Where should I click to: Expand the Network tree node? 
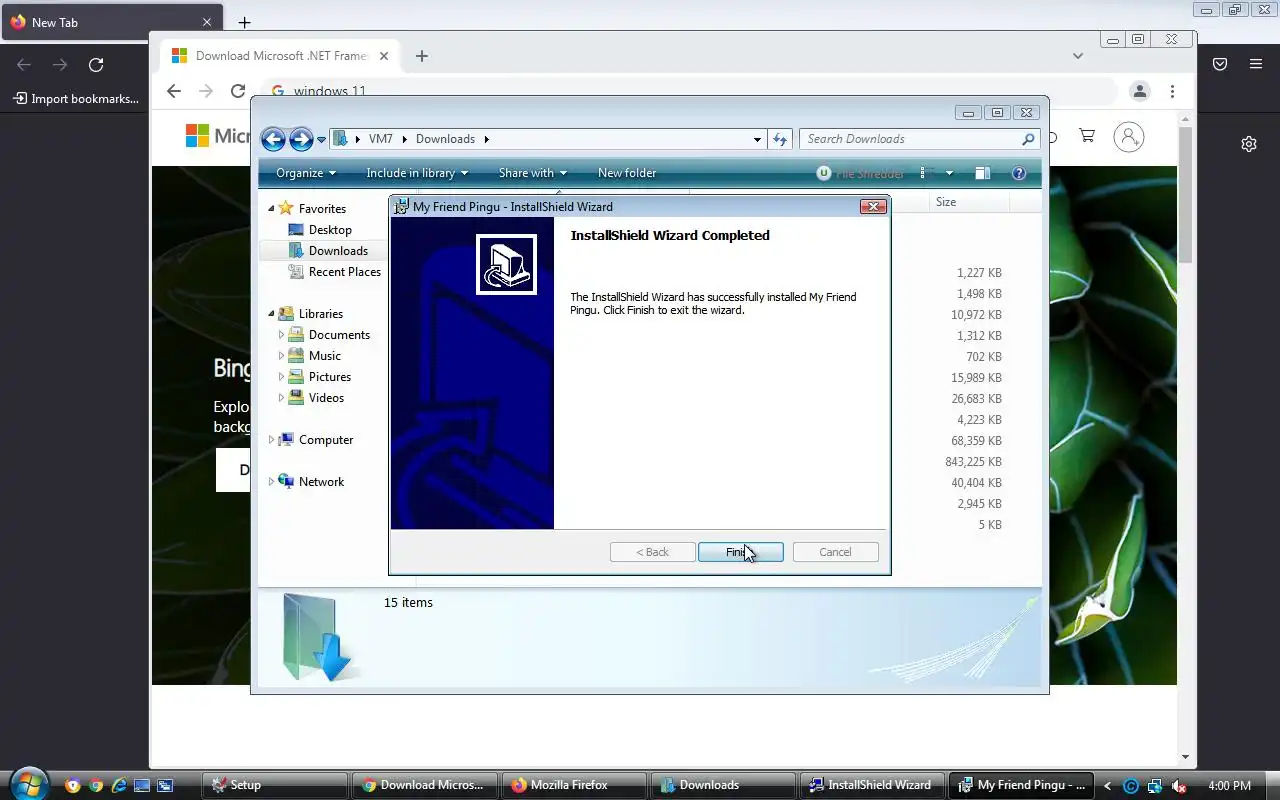click(271, 481)
